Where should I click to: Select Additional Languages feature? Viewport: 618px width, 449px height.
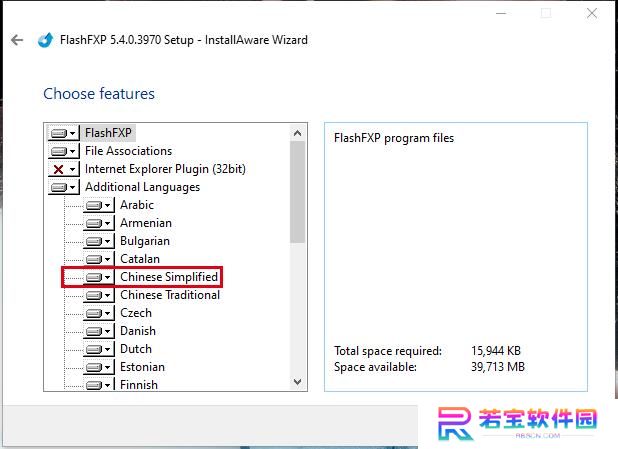pos(142,187)
